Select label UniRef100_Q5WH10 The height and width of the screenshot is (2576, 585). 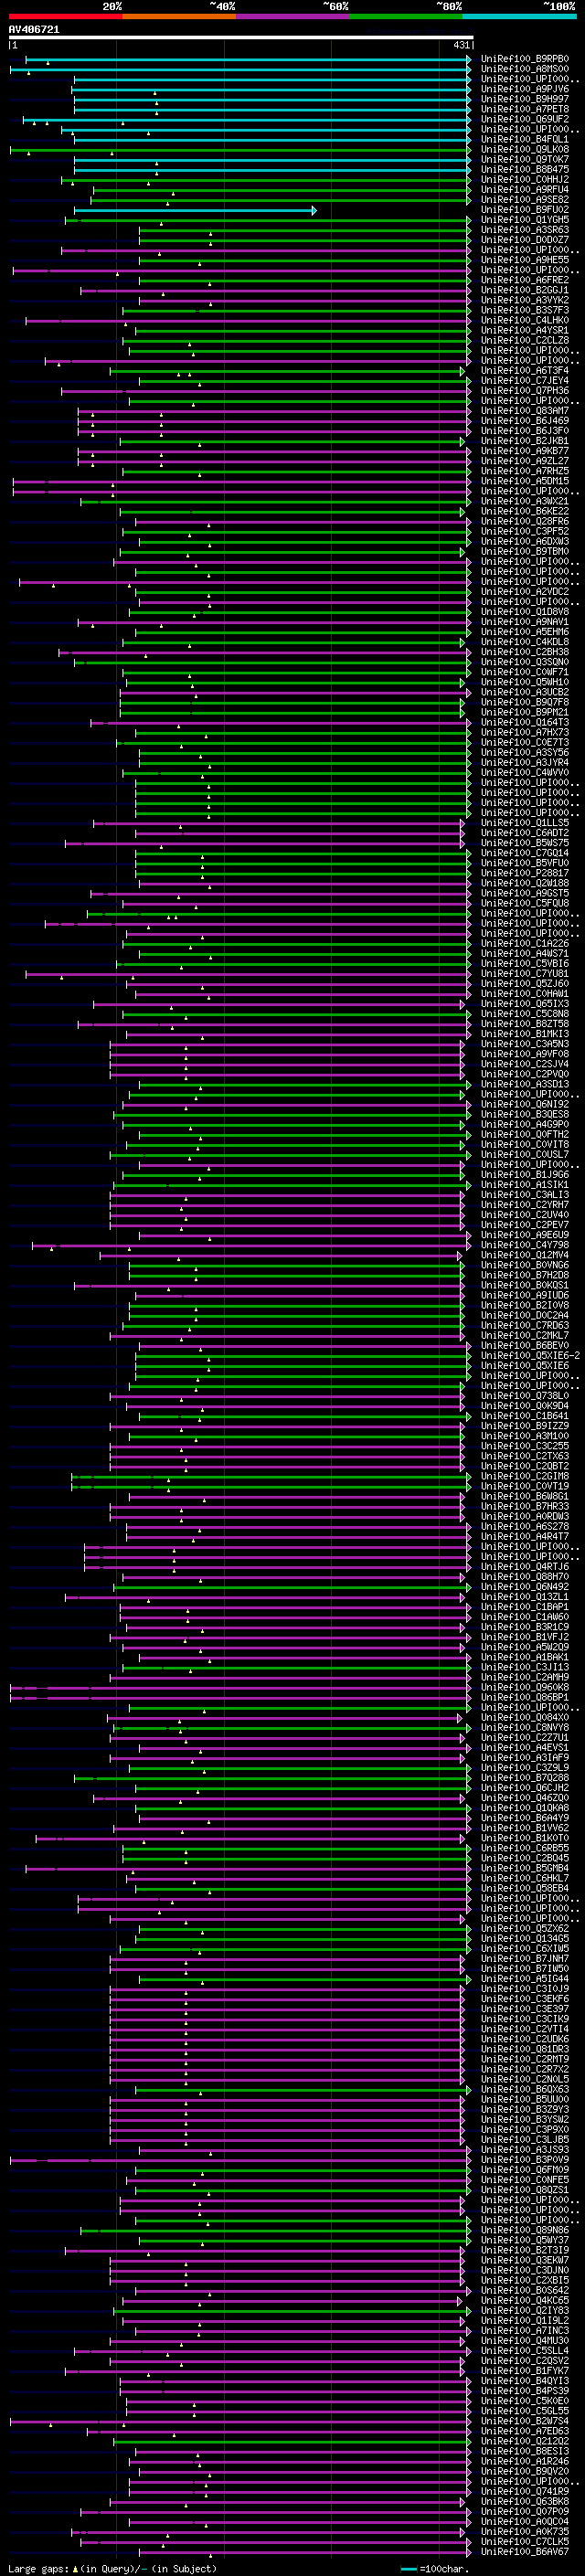pos(525,682)
